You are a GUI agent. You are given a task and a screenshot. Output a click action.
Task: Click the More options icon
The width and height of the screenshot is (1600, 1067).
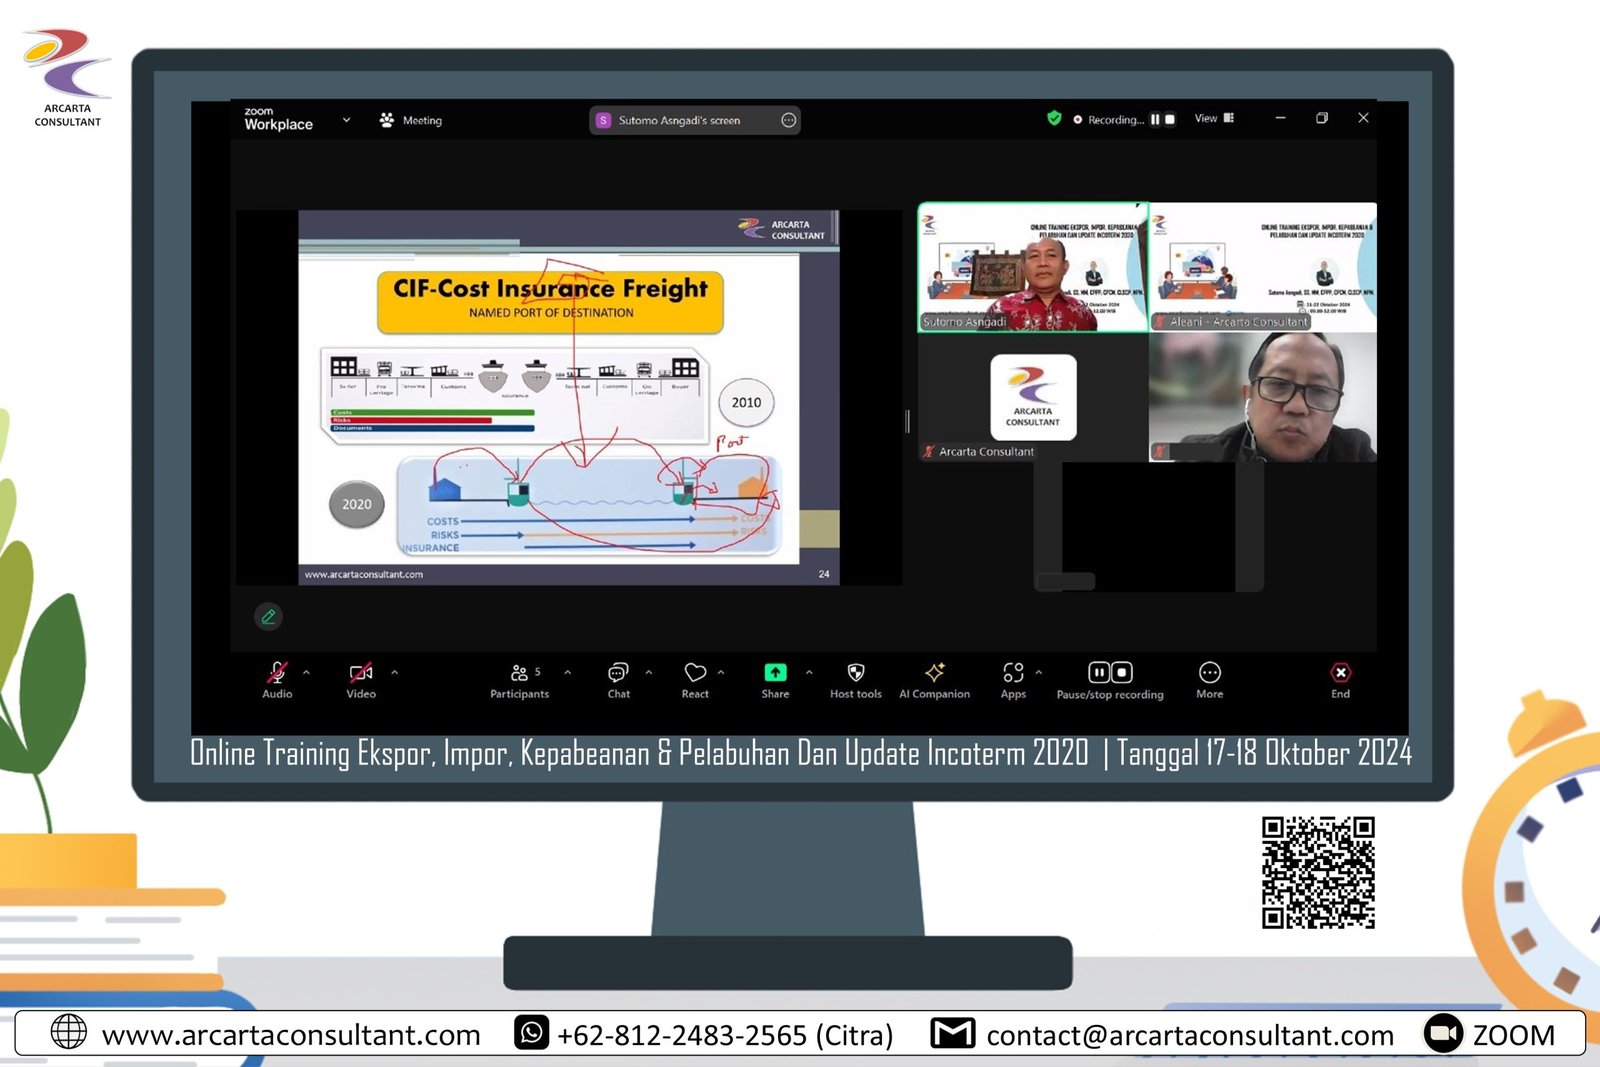[1209, 673]
